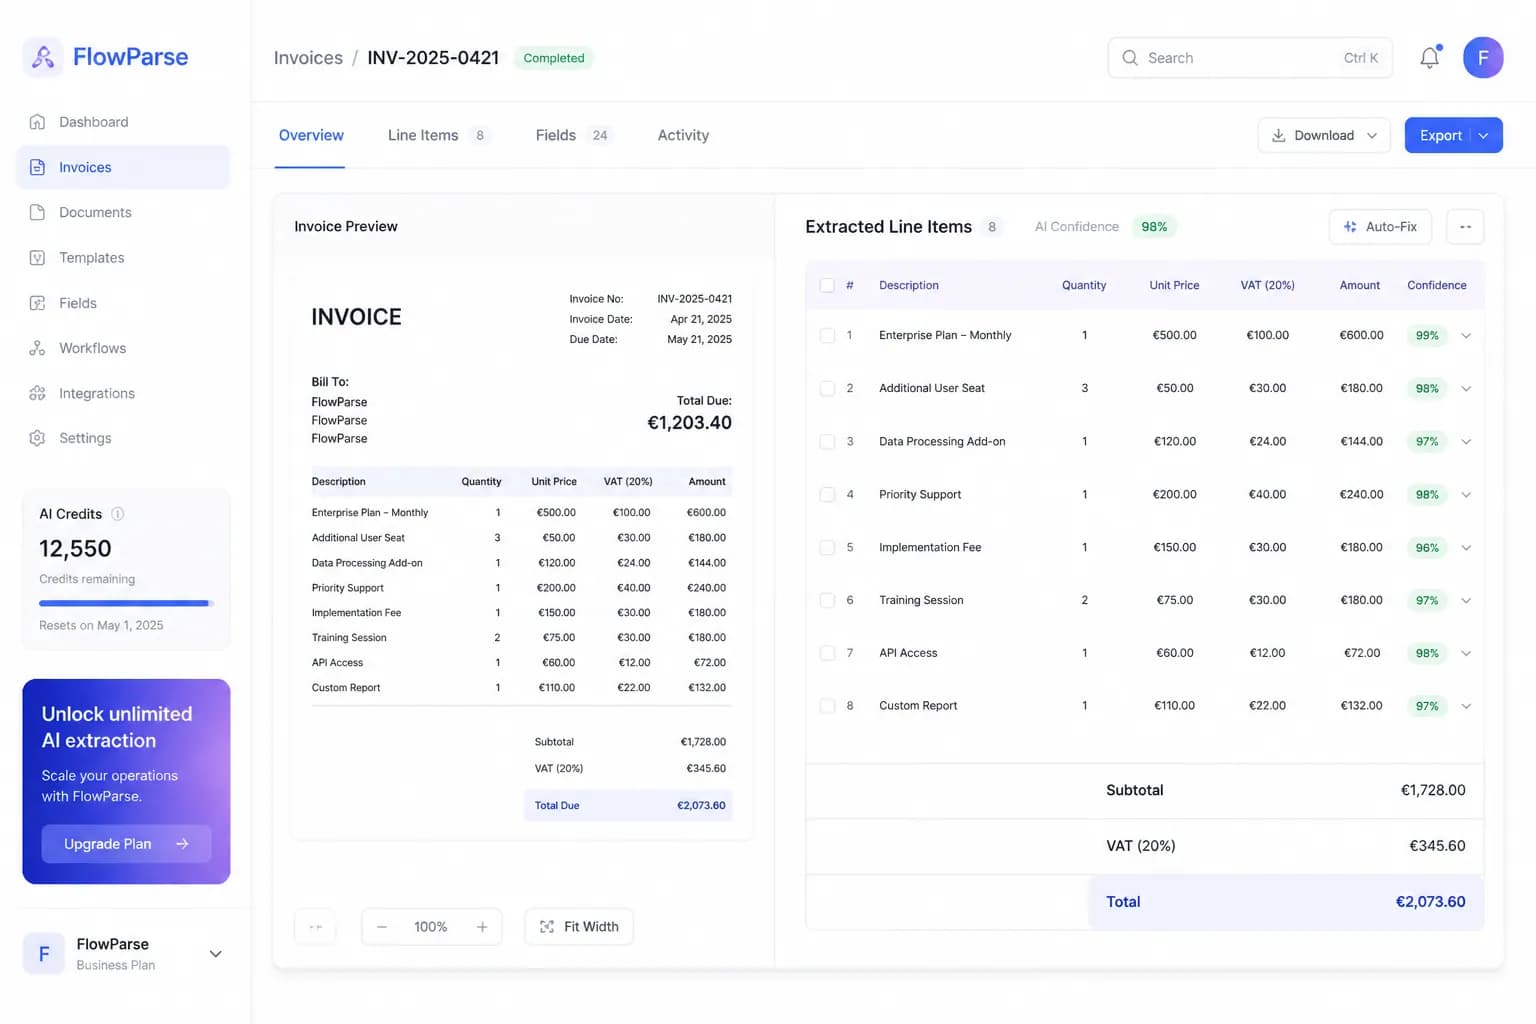Run Auto-Fix on extracted items
Viewport: 1536px width, 1024px height.
pos(1380,227)
